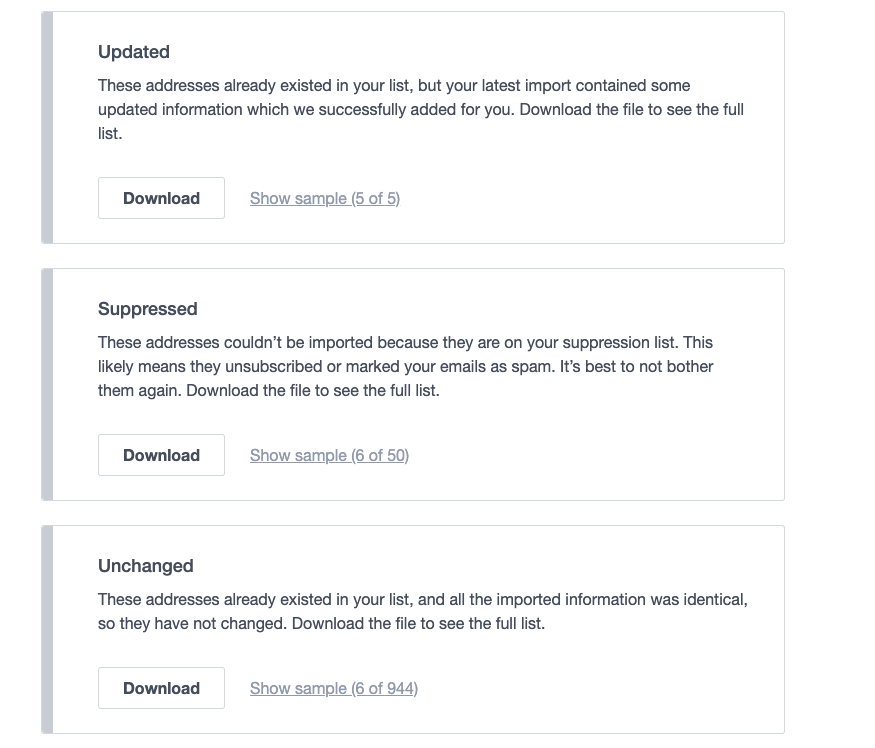Show the sample for Updated addresses

point(324,198)
